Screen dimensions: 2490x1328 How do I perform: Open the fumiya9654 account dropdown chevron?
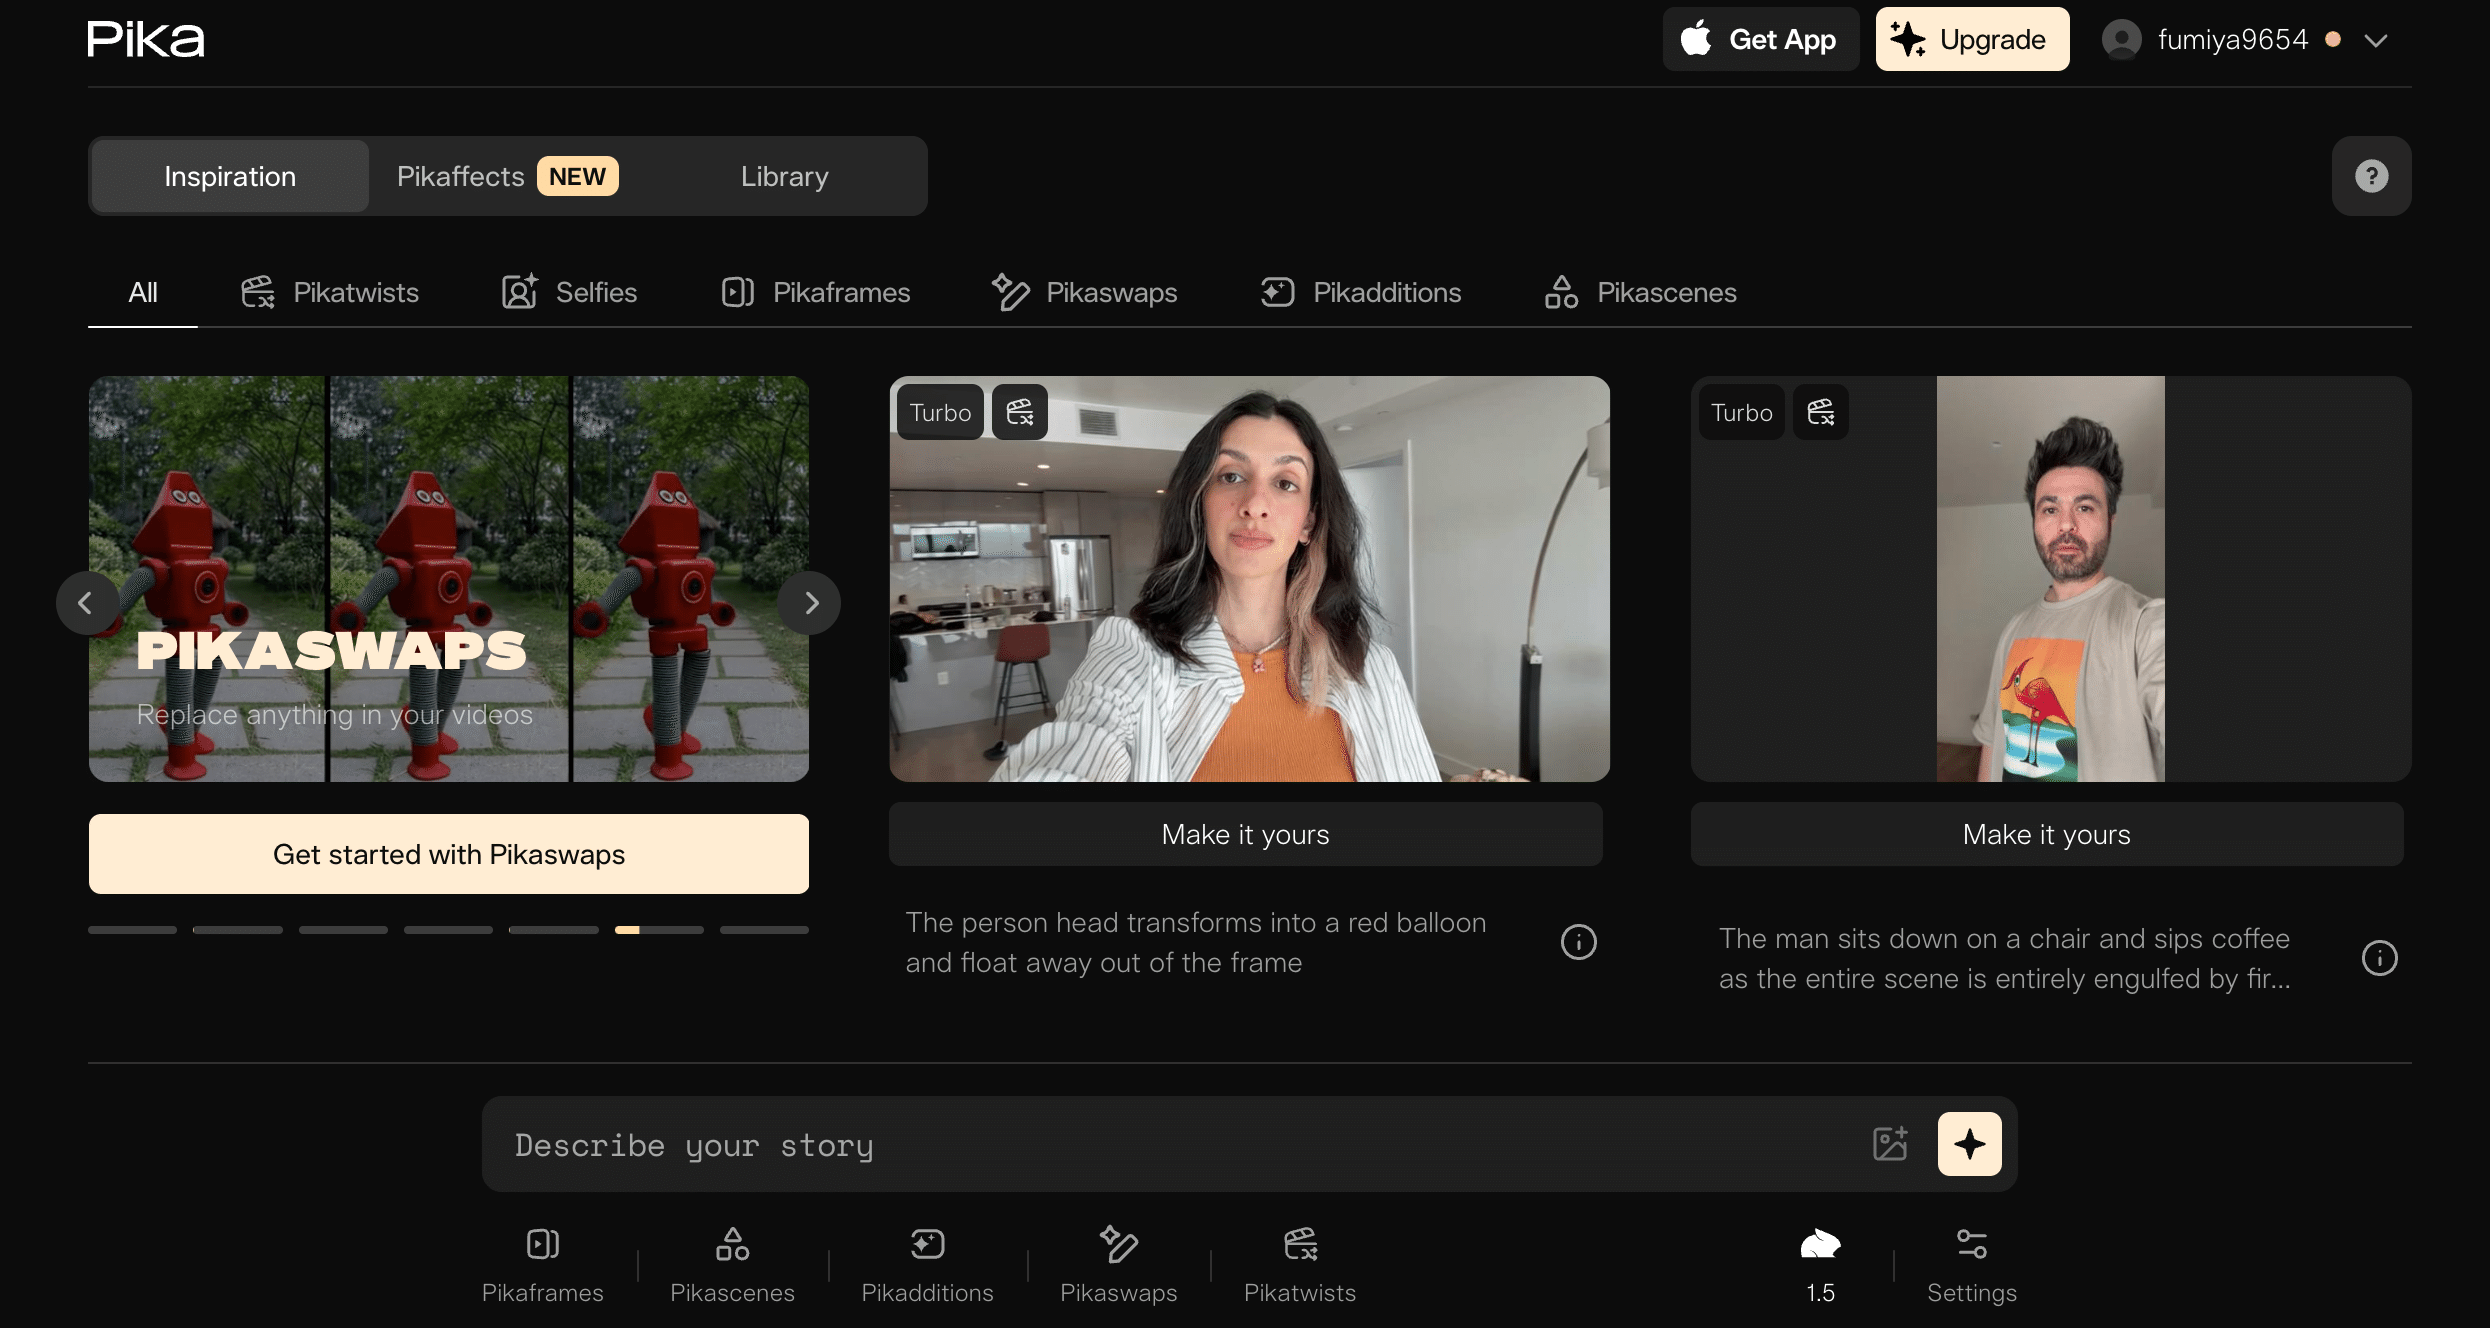tap(2376, 40)
